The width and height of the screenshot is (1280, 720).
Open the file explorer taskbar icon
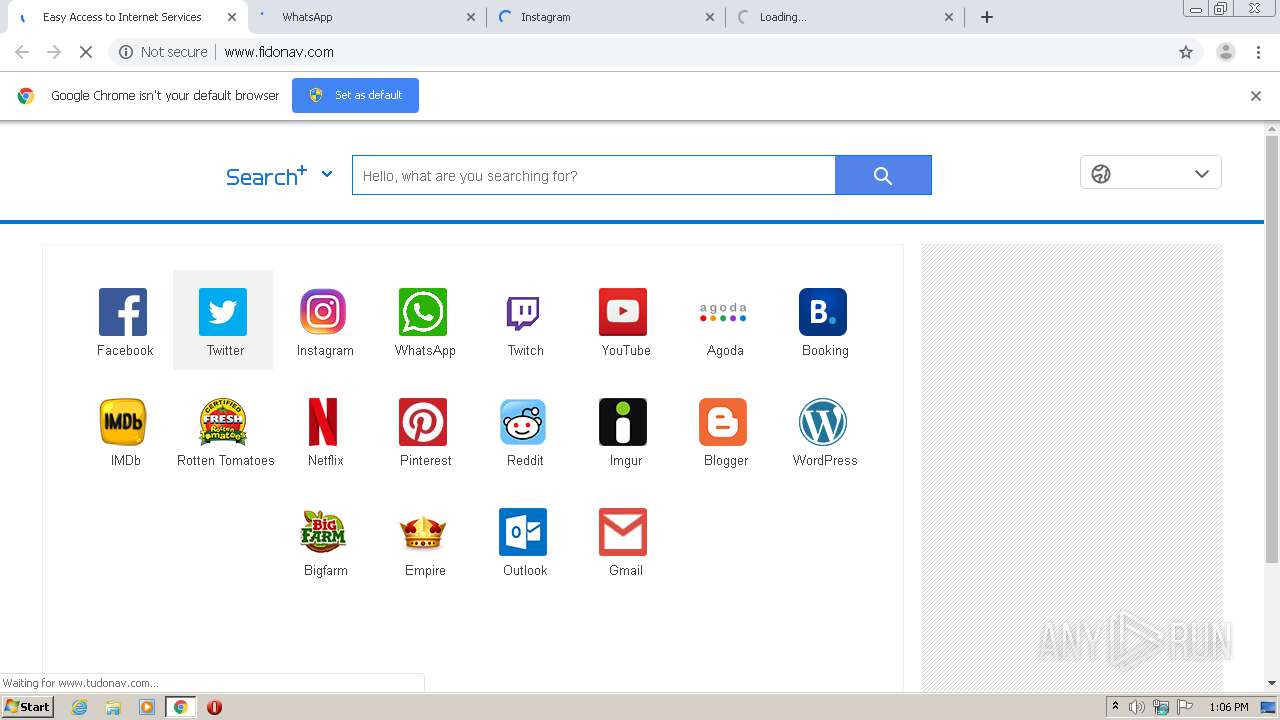(x=113, y=707)
